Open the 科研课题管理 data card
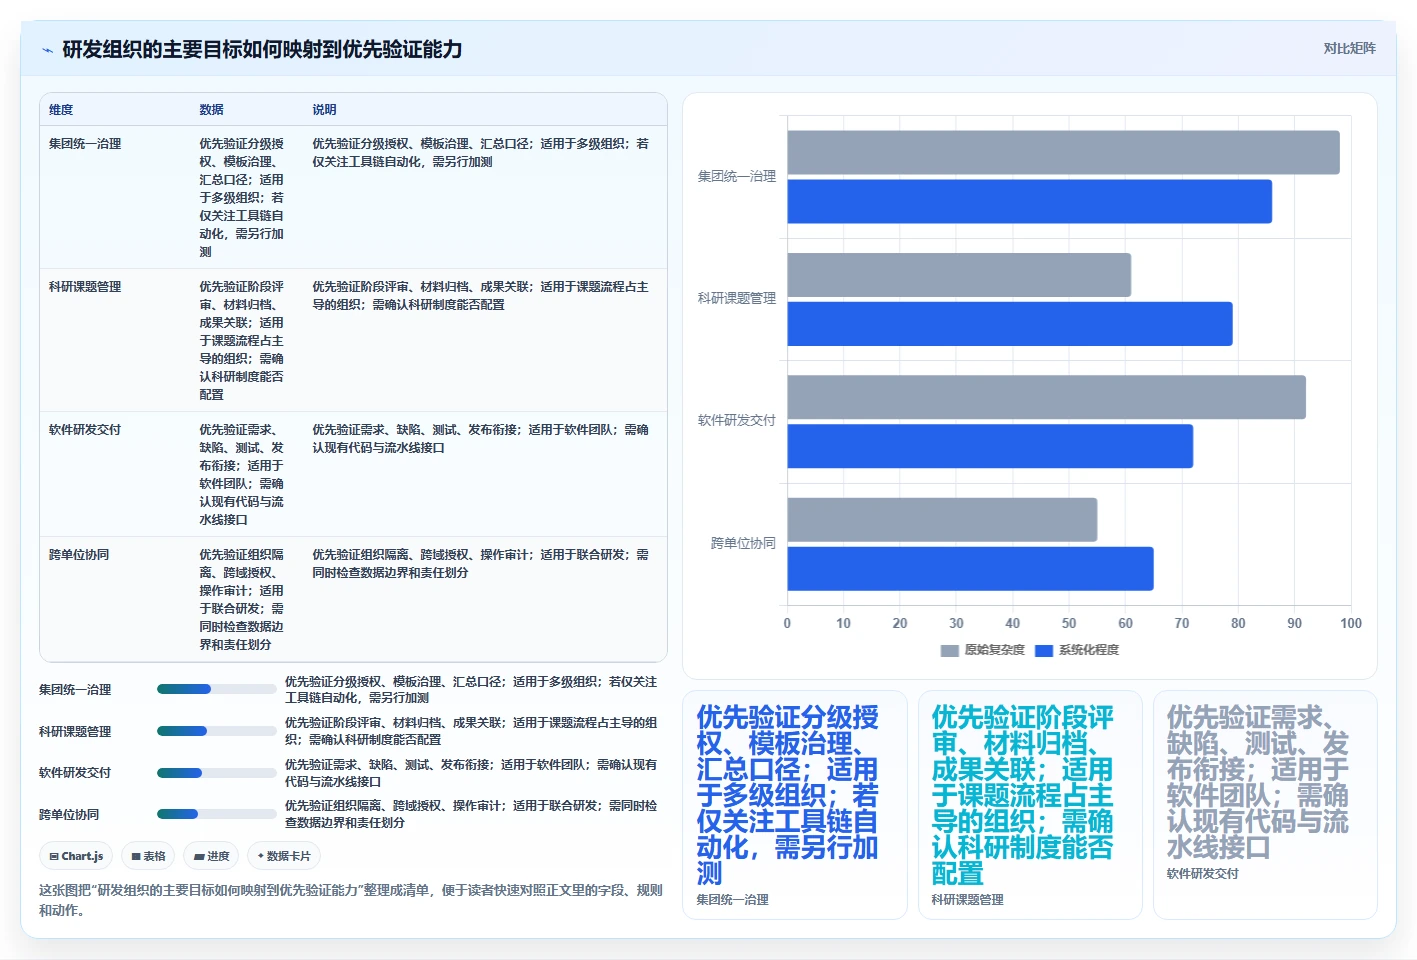Screen dimensions: 1417x960 [x=1030, y=805]
